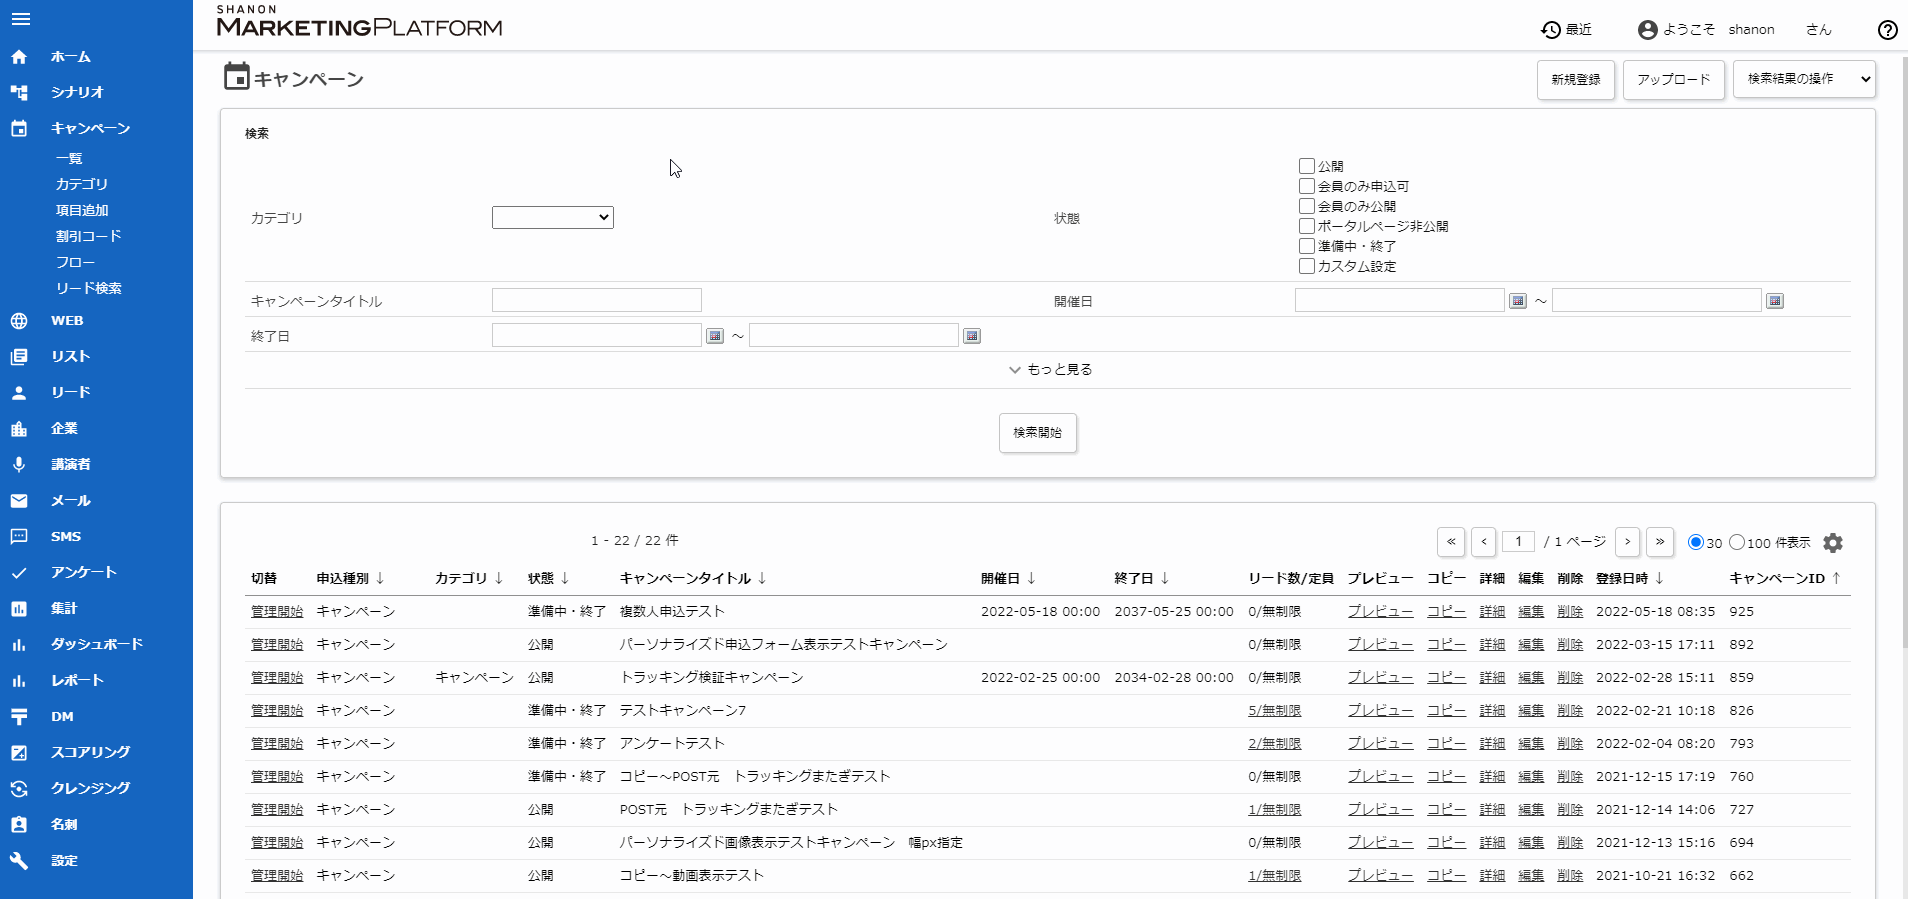Open table settings gear icon

(x=1833, y=543)
